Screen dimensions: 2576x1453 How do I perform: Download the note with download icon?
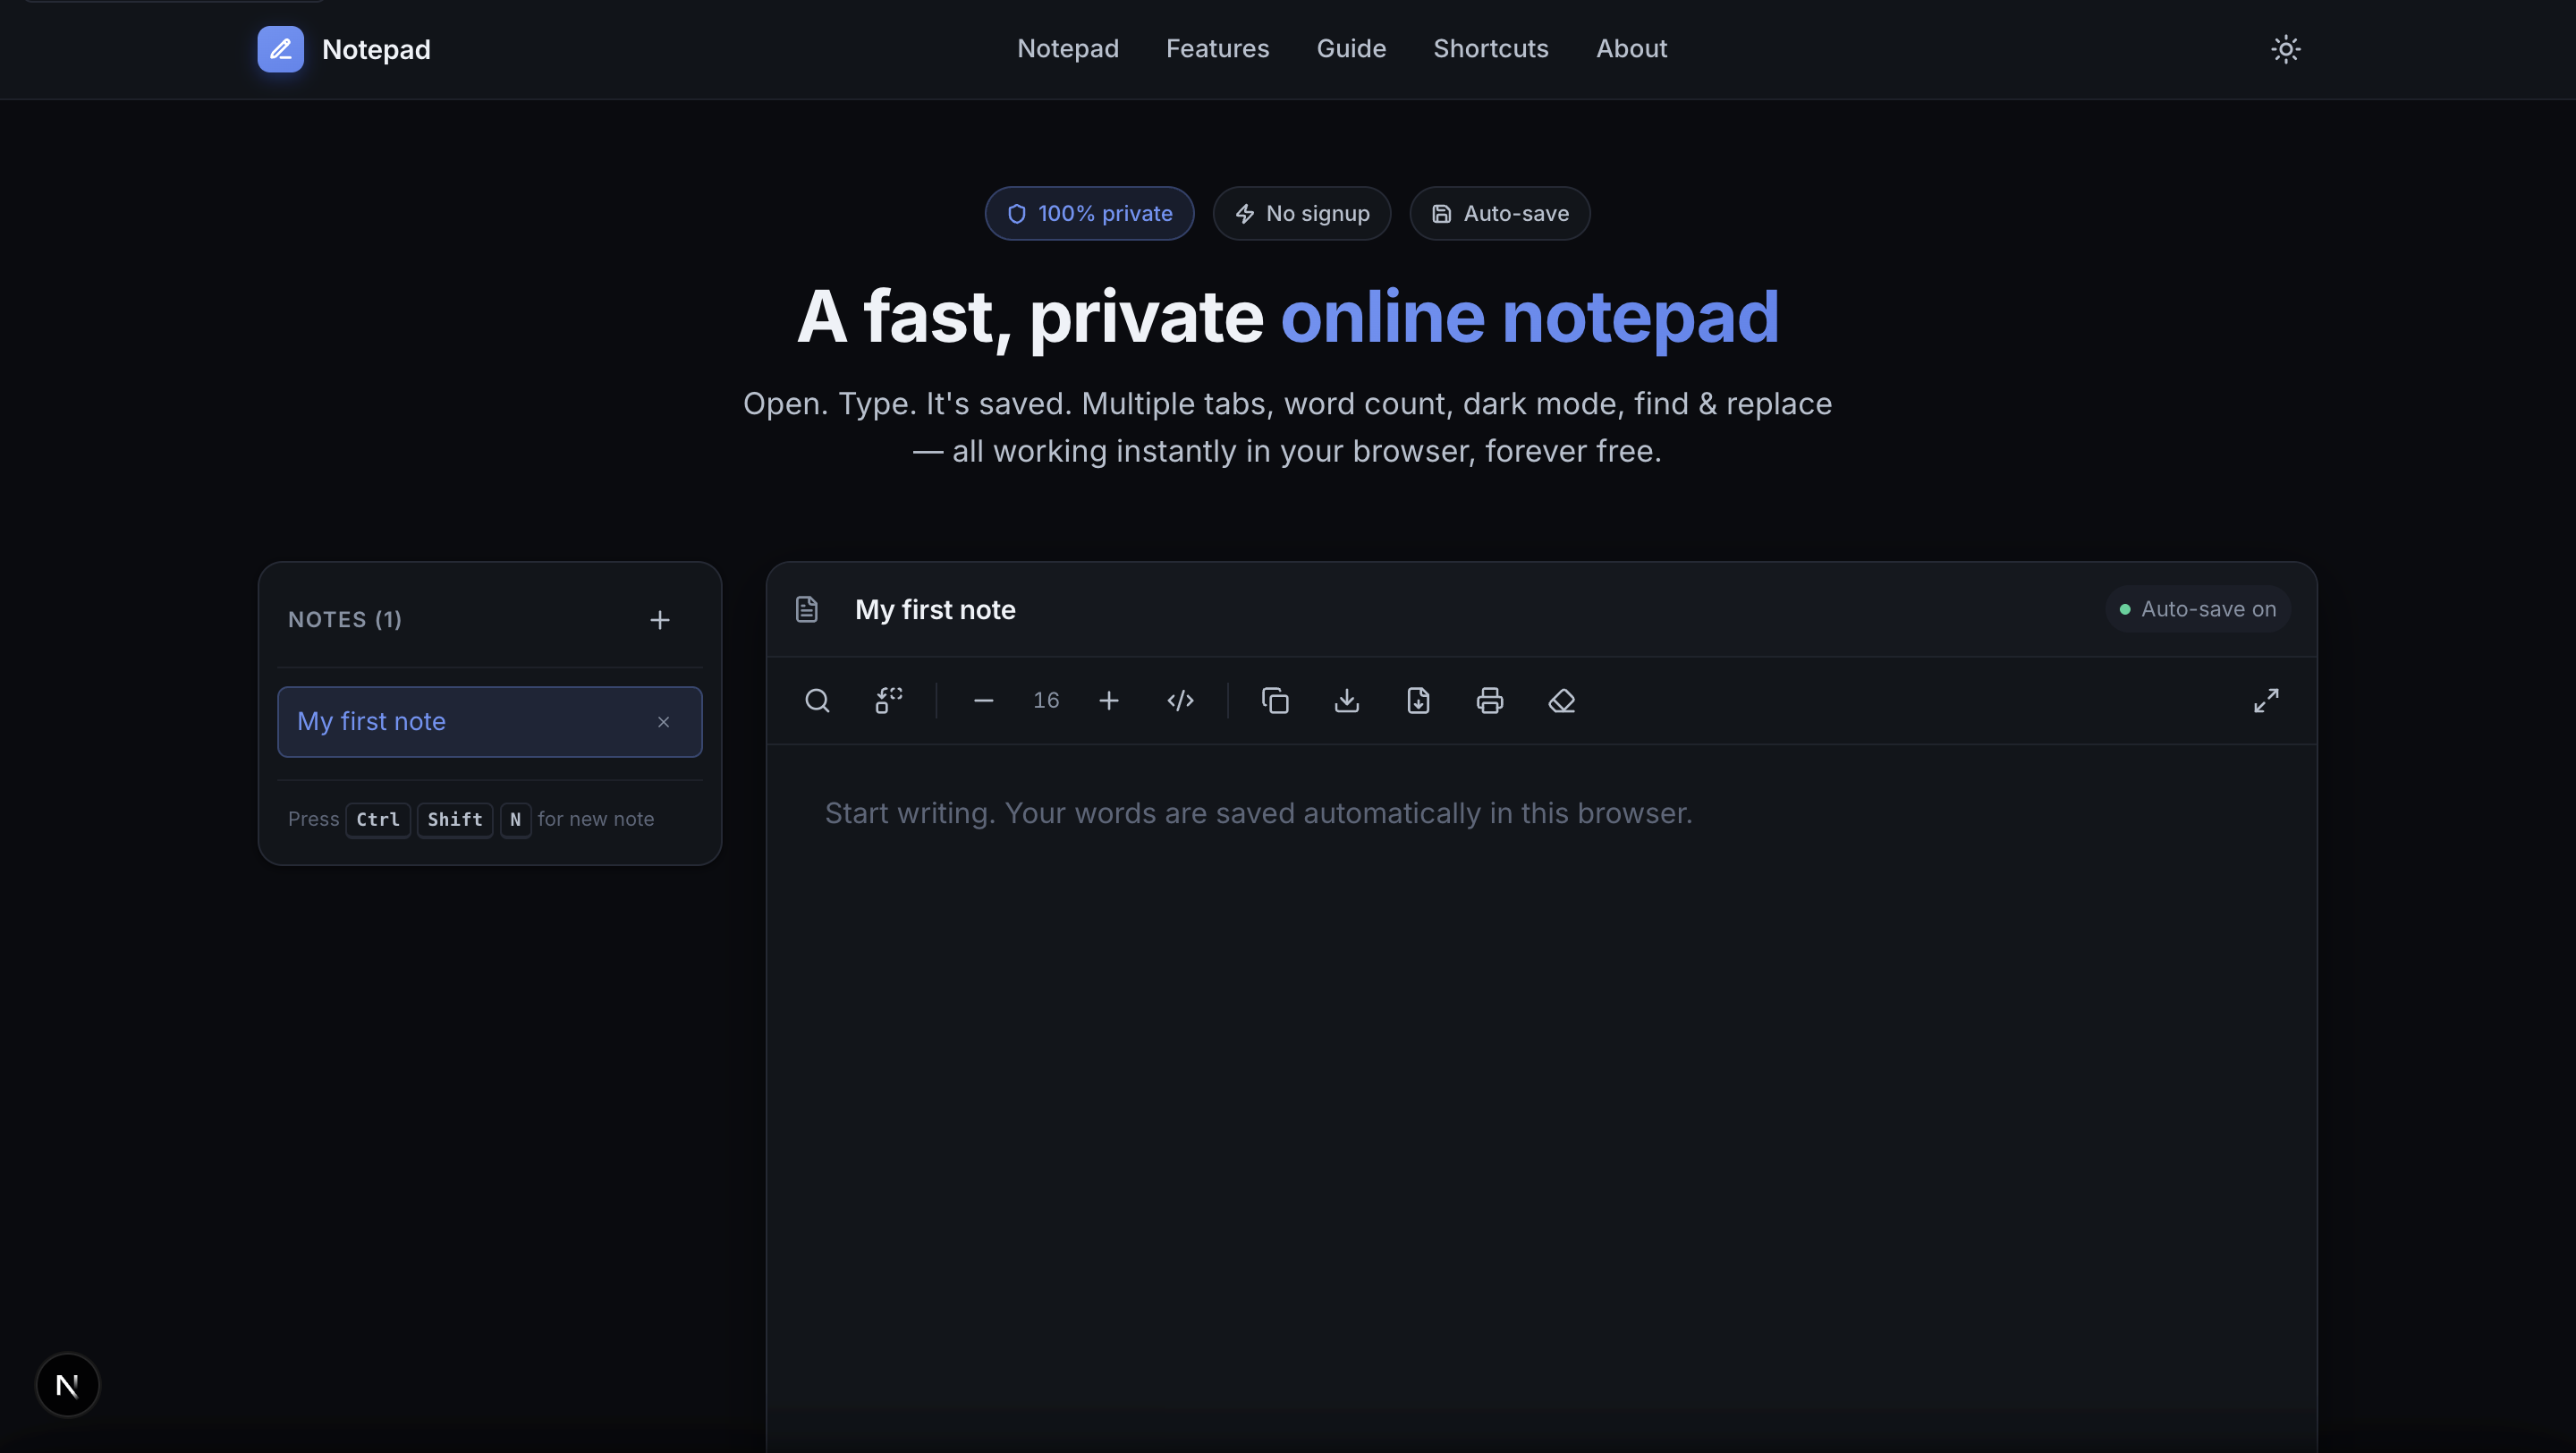pyautogui.click(x=1346, y=701)
